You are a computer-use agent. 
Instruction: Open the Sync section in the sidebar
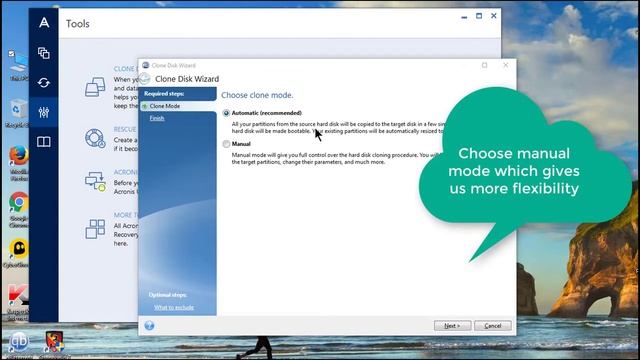44,82
